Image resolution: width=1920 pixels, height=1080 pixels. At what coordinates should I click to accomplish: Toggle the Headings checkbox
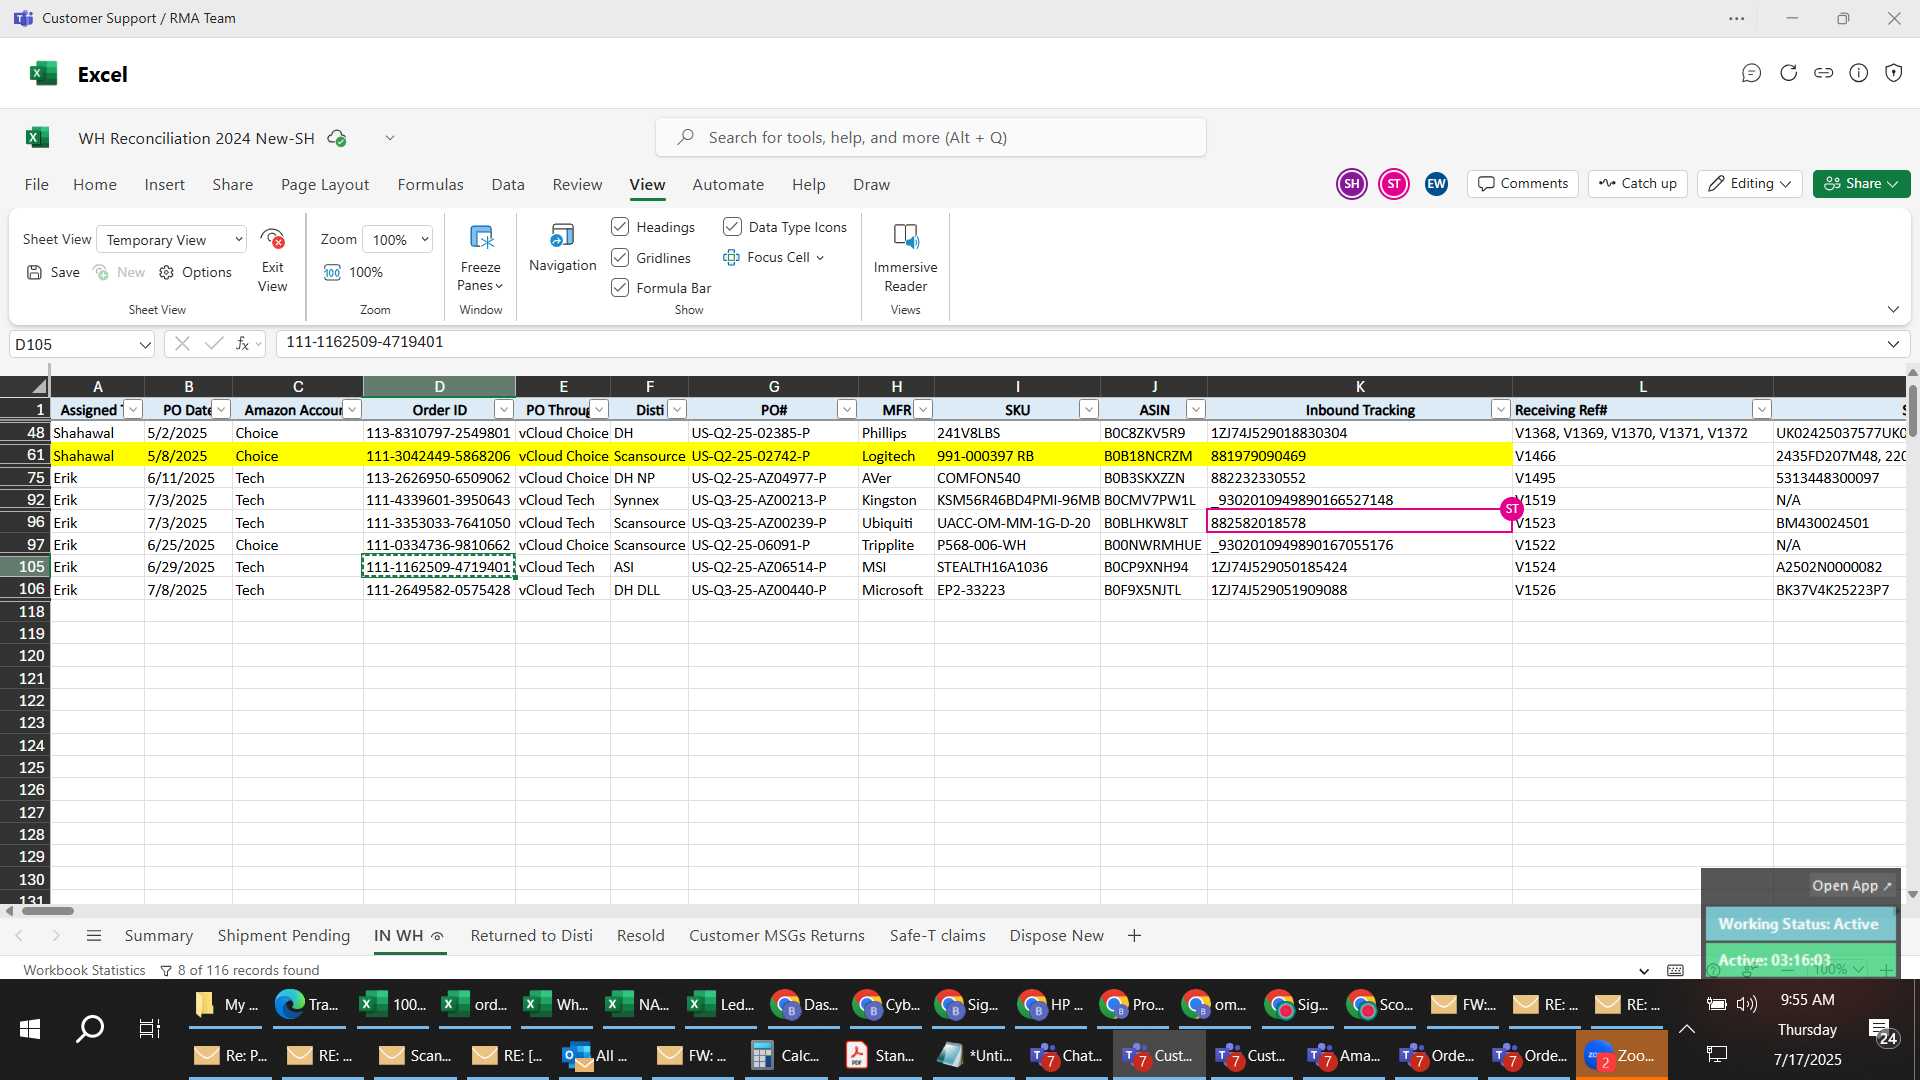pos(620,227)
